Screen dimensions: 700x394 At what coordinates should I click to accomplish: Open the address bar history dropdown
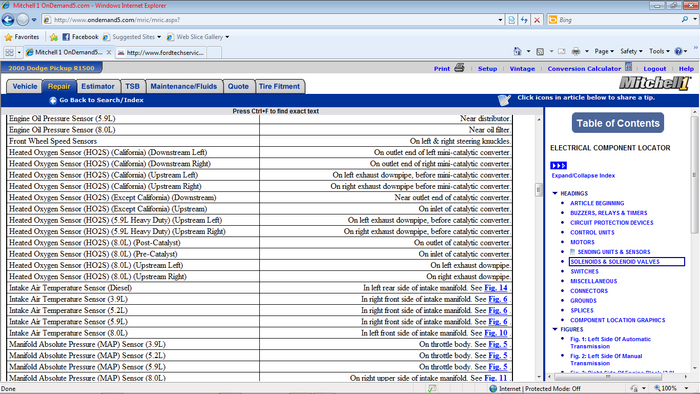click(500, 20)
